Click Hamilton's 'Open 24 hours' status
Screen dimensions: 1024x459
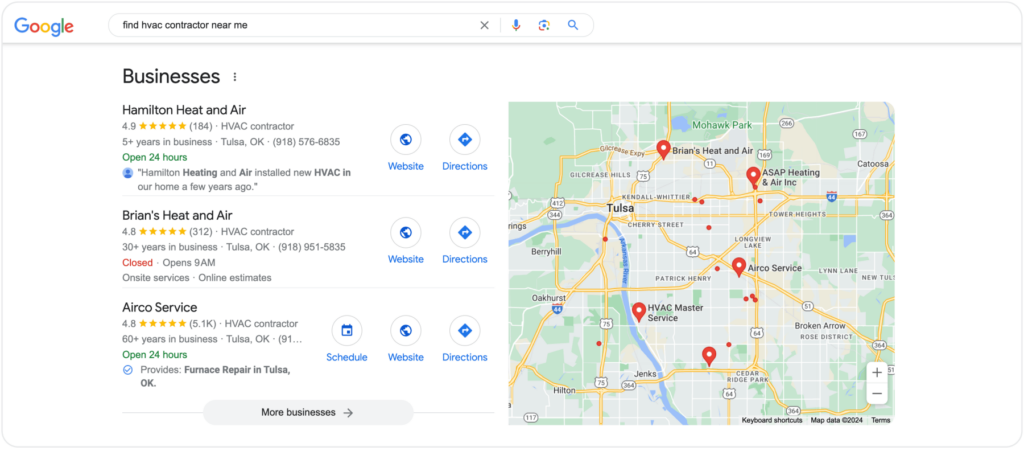[x=154, y=157]
